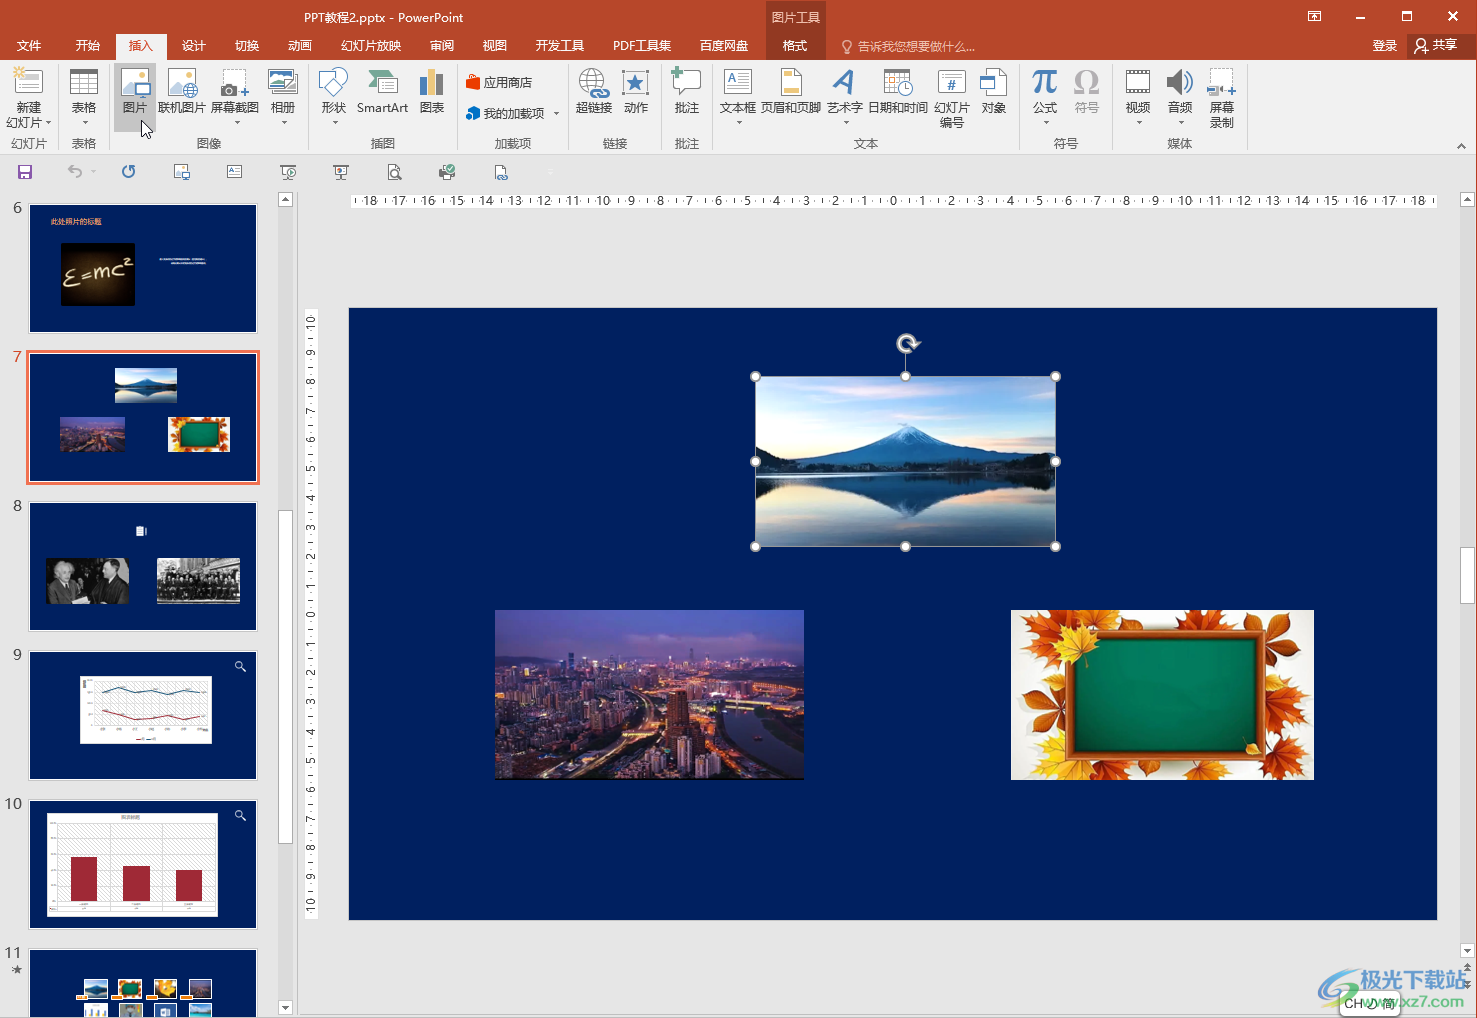Insert a Text Box (文本框)
The width and height of the screenshot is (1477, 1018).
[738, 97]
